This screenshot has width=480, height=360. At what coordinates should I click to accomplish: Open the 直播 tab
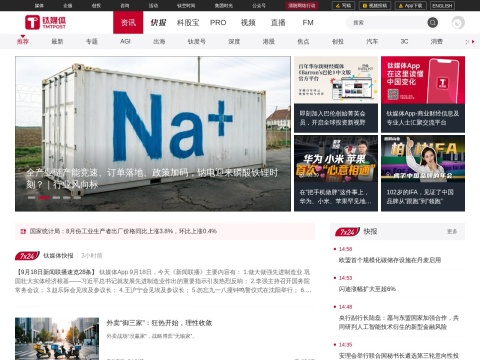(x=278, y=22)
